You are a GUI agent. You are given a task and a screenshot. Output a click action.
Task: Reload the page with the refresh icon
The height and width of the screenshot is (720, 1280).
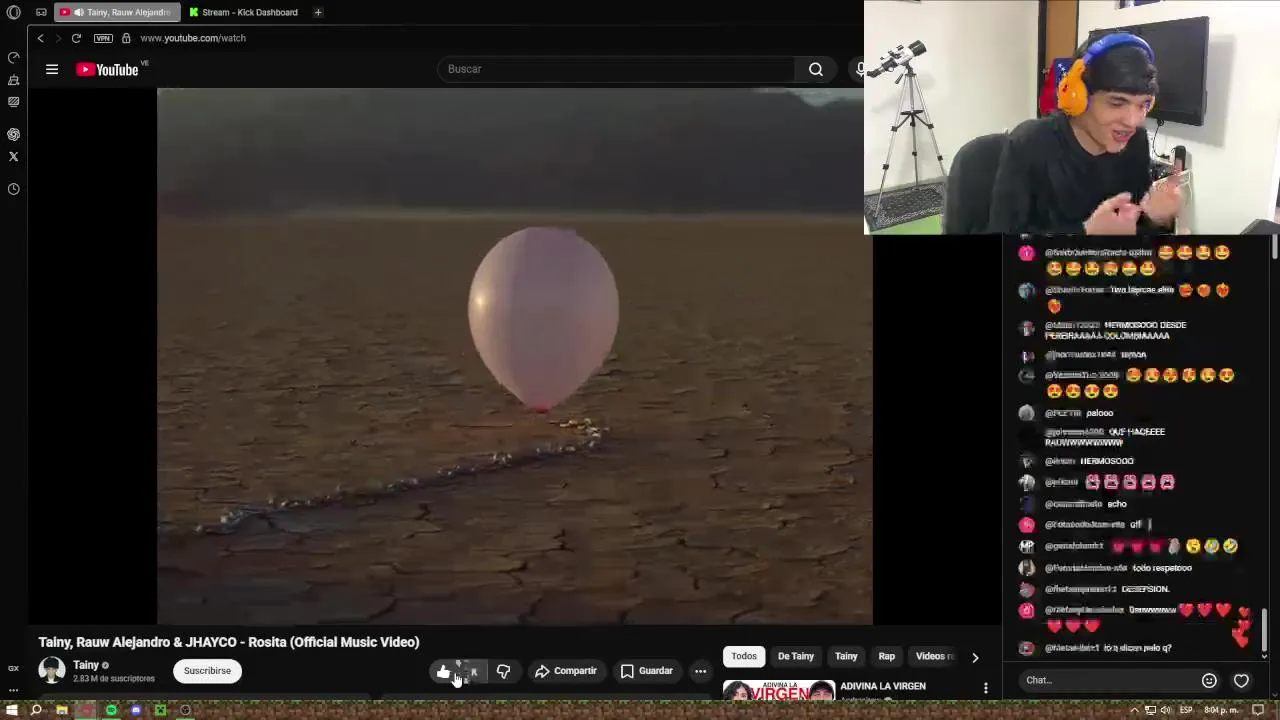point(76,38)
